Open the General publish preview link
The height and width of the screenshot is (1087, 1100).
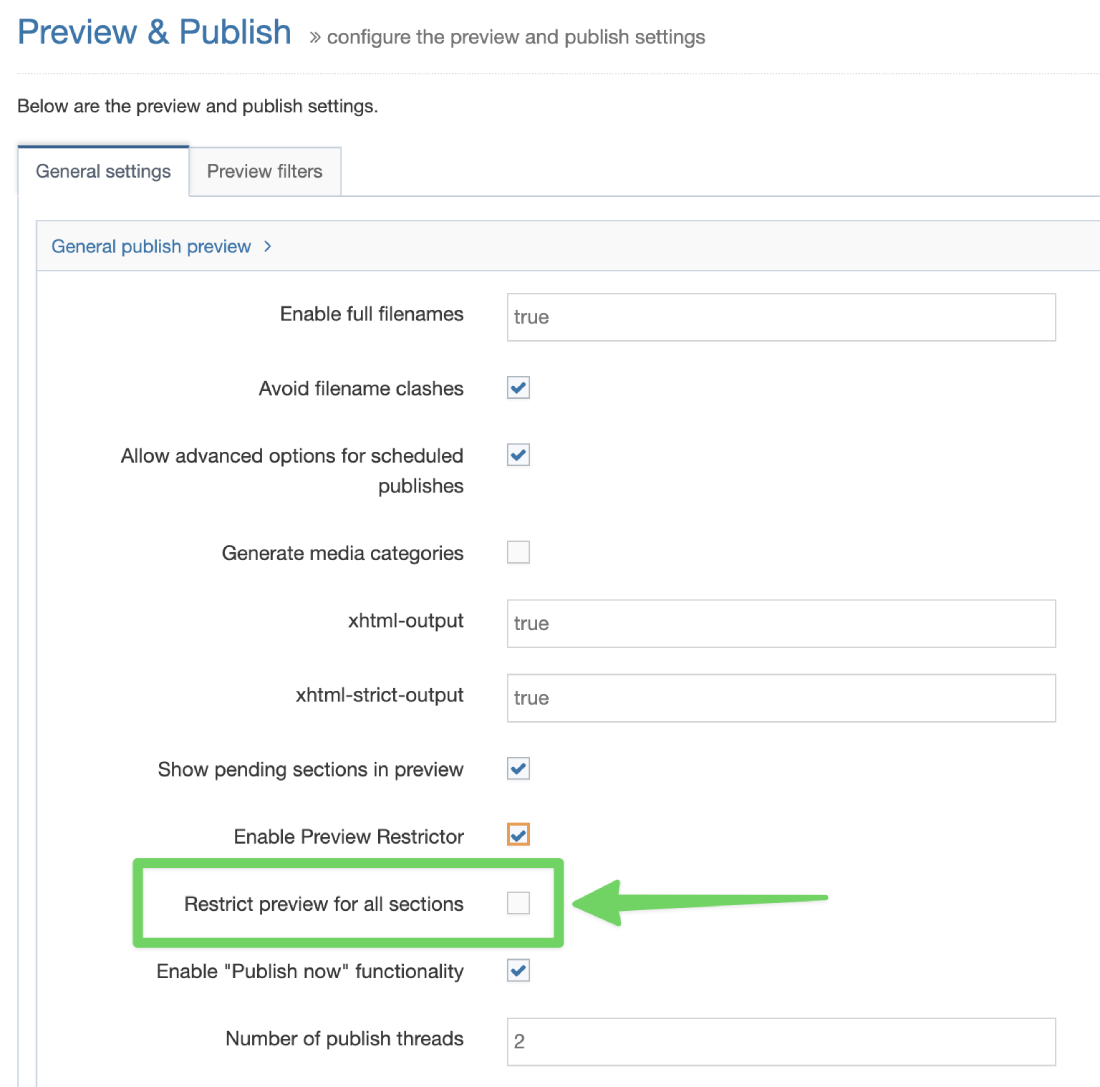pos(151,246)
